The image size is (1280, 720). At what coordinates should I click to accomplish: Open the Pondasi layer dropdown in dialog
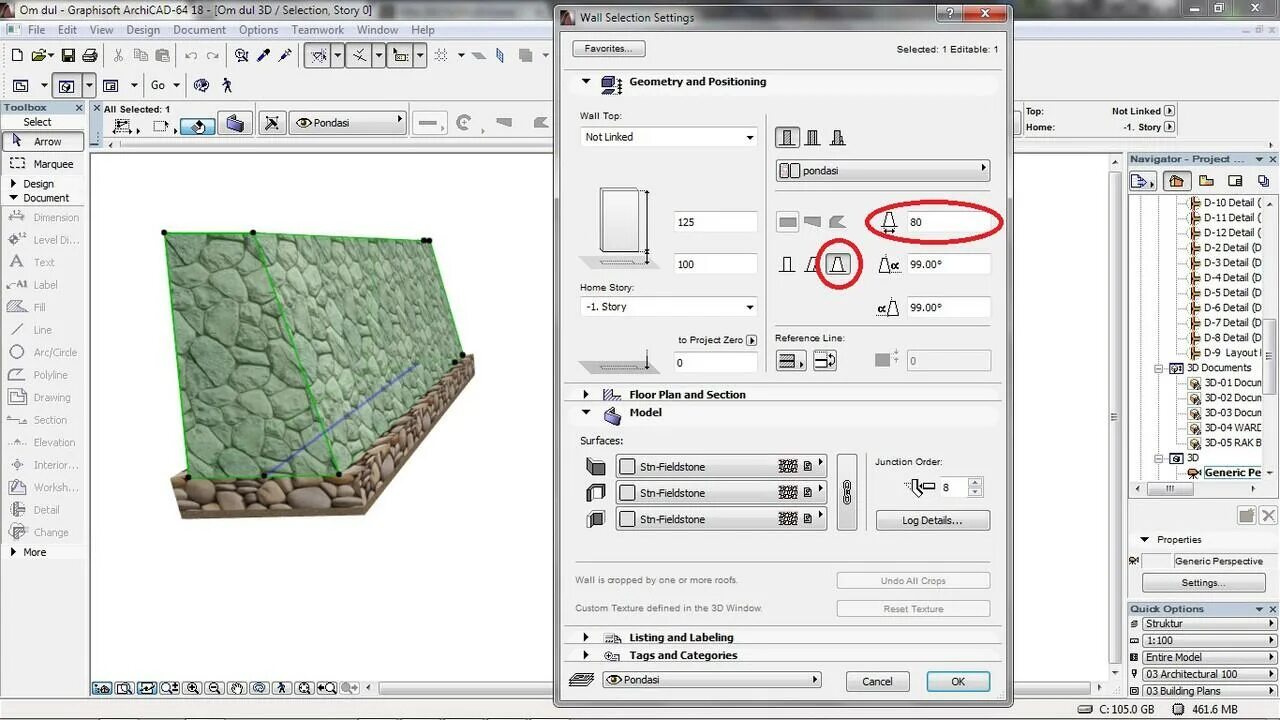(711, 680)
